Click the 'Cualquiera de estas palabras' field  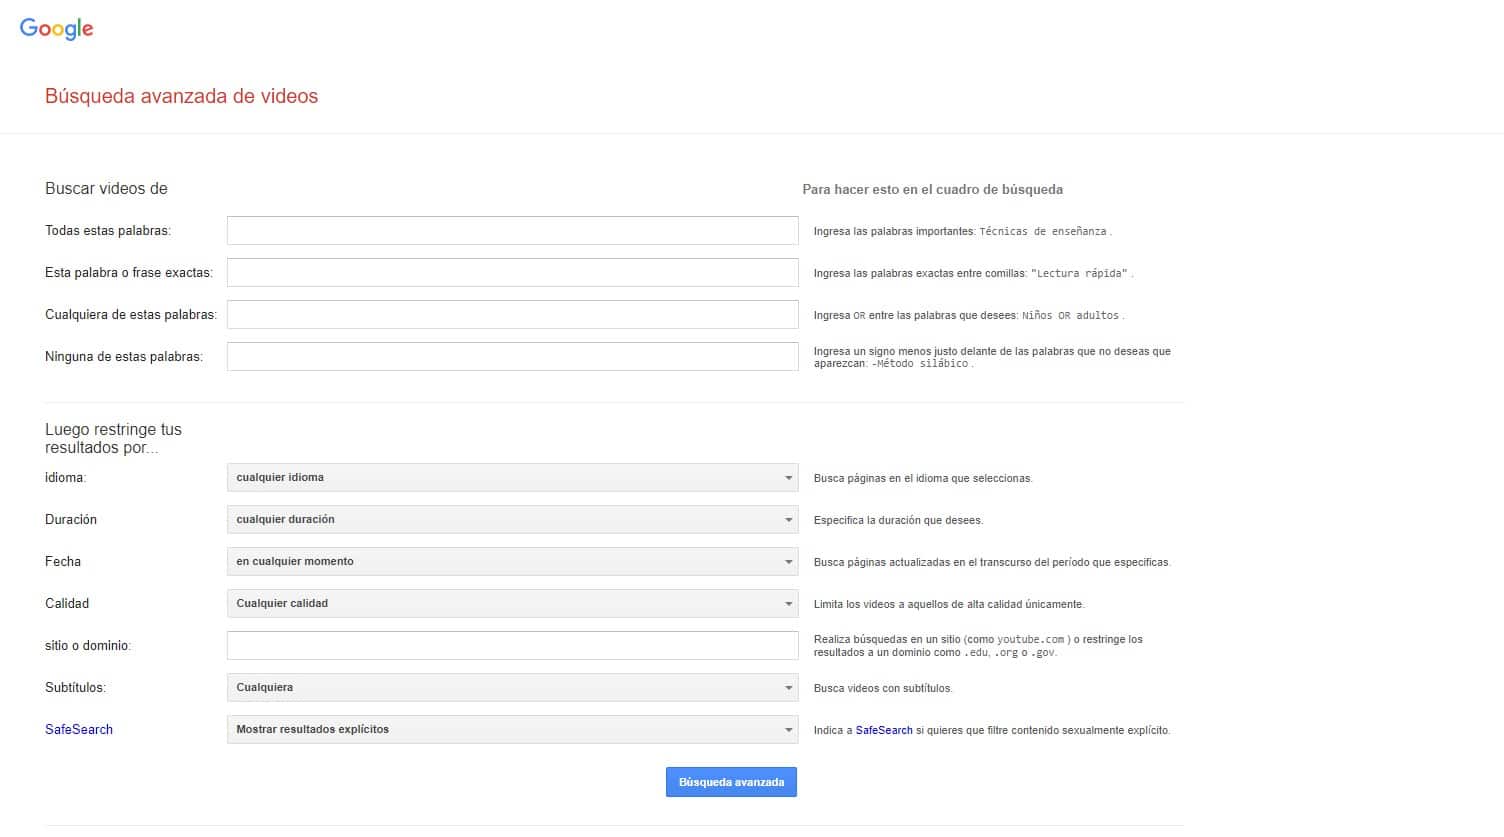pos(512,314)
